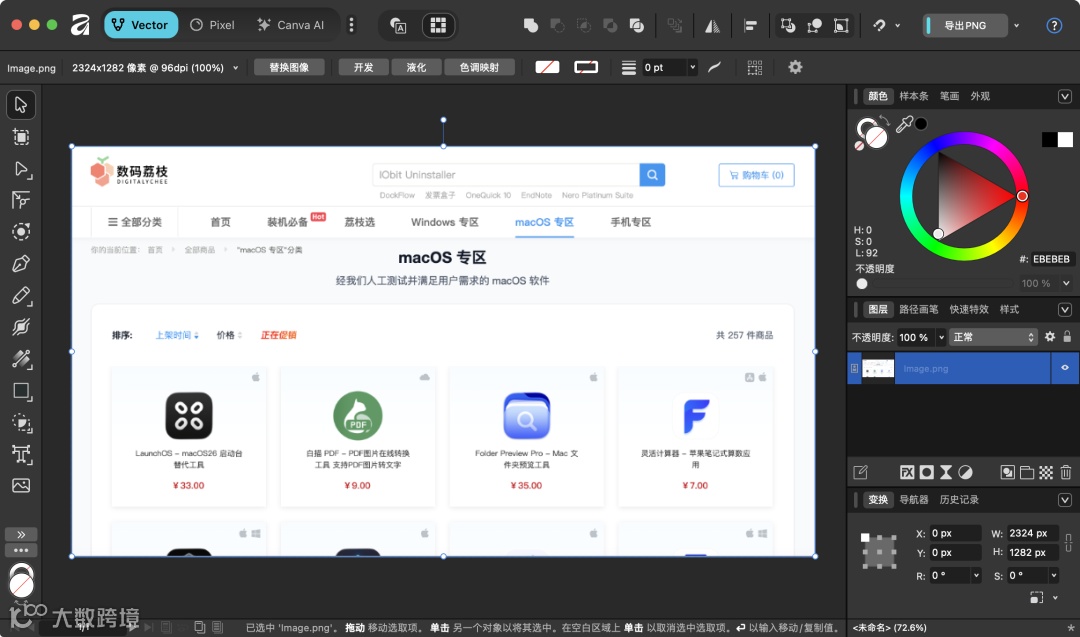Open document zoom info dropdown arrow

tap(236, 67)
